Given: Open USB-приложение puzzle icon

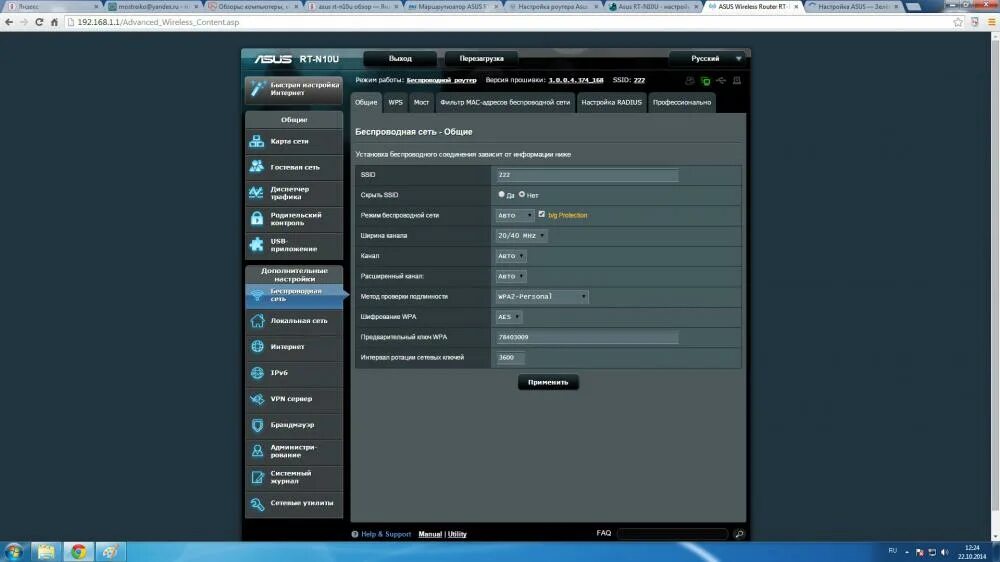Looking at the screenshot, I should (256, 245).
